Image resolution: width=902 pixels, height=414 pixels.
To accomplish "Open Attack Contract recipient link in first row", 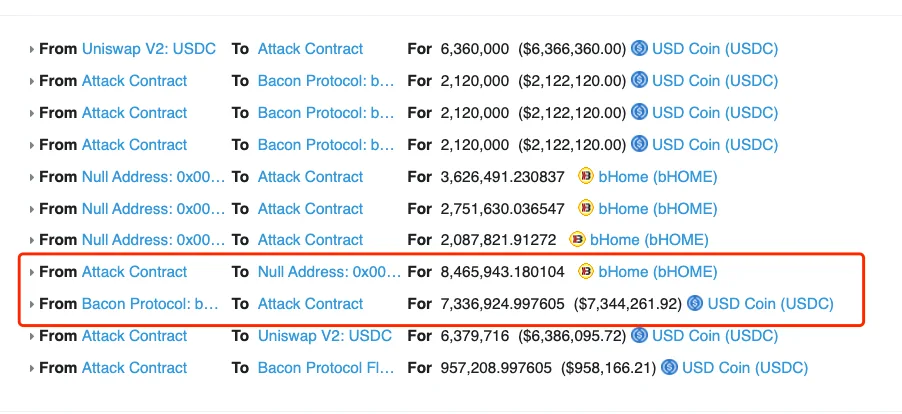I will click(x=310, y=49).
